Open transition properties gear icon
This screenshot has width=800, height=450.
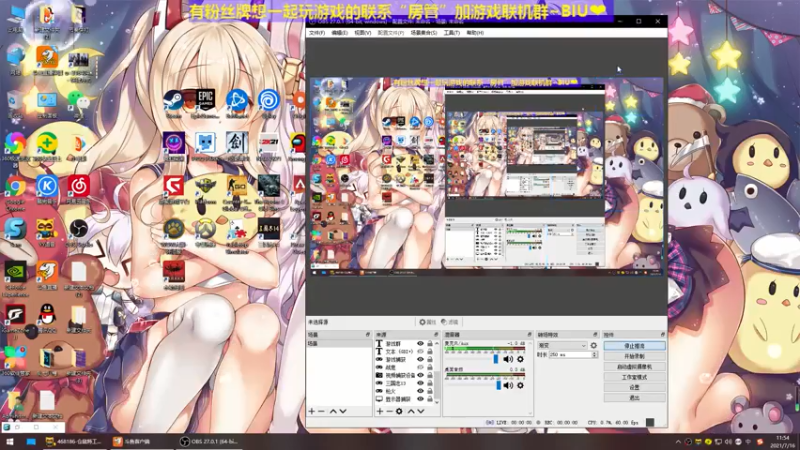(x=593, y=345)
